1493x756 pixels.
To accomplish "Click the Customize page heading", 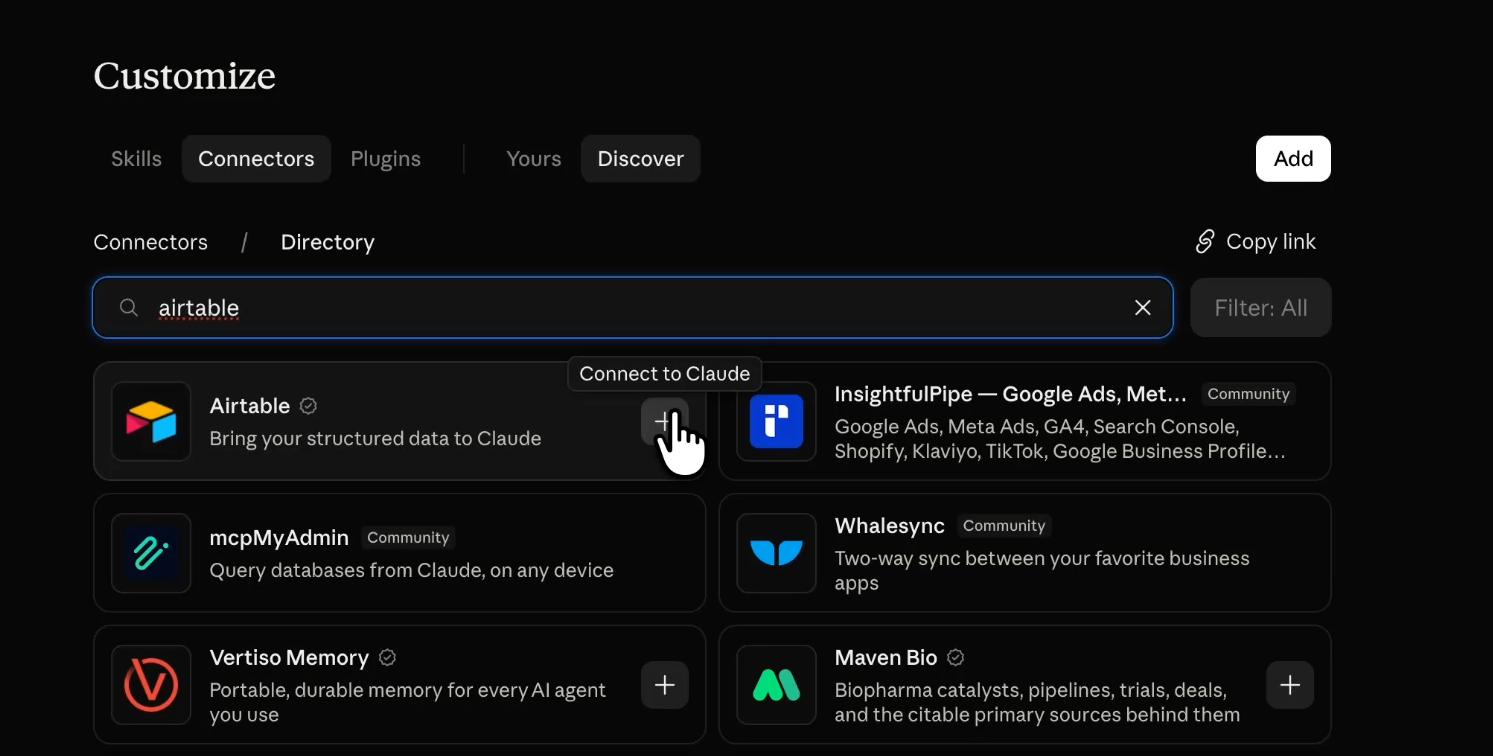I will tap(185, 76).
